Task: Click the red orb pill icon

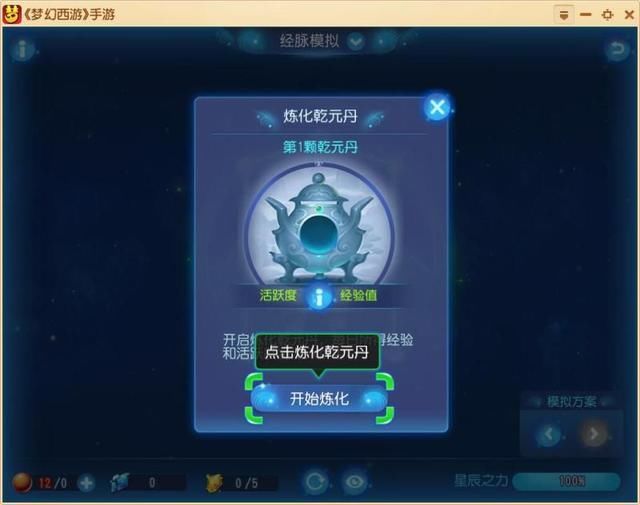Action: (x=22, y=483)
